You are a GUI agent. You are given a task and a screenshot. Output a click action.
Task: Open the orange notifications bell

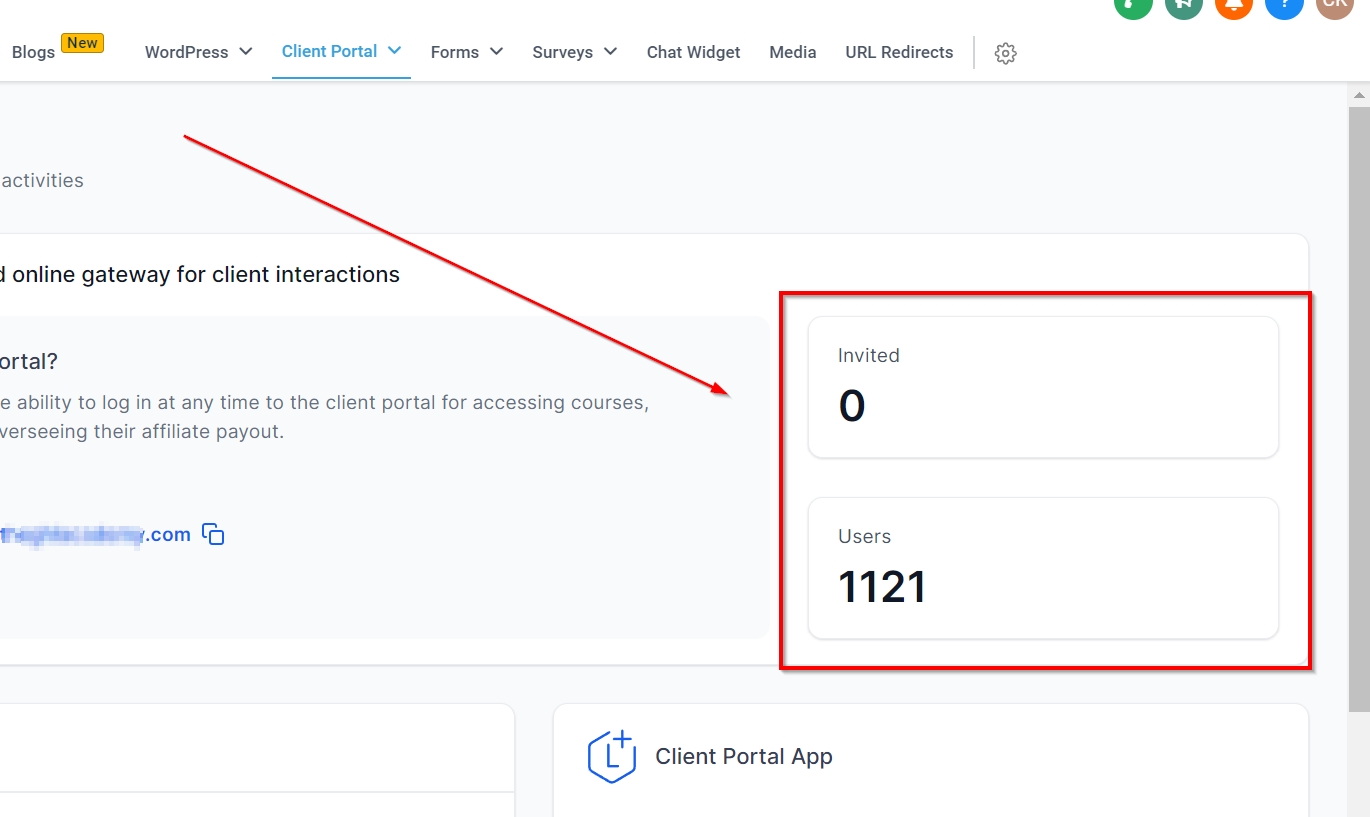(1233, 5)
